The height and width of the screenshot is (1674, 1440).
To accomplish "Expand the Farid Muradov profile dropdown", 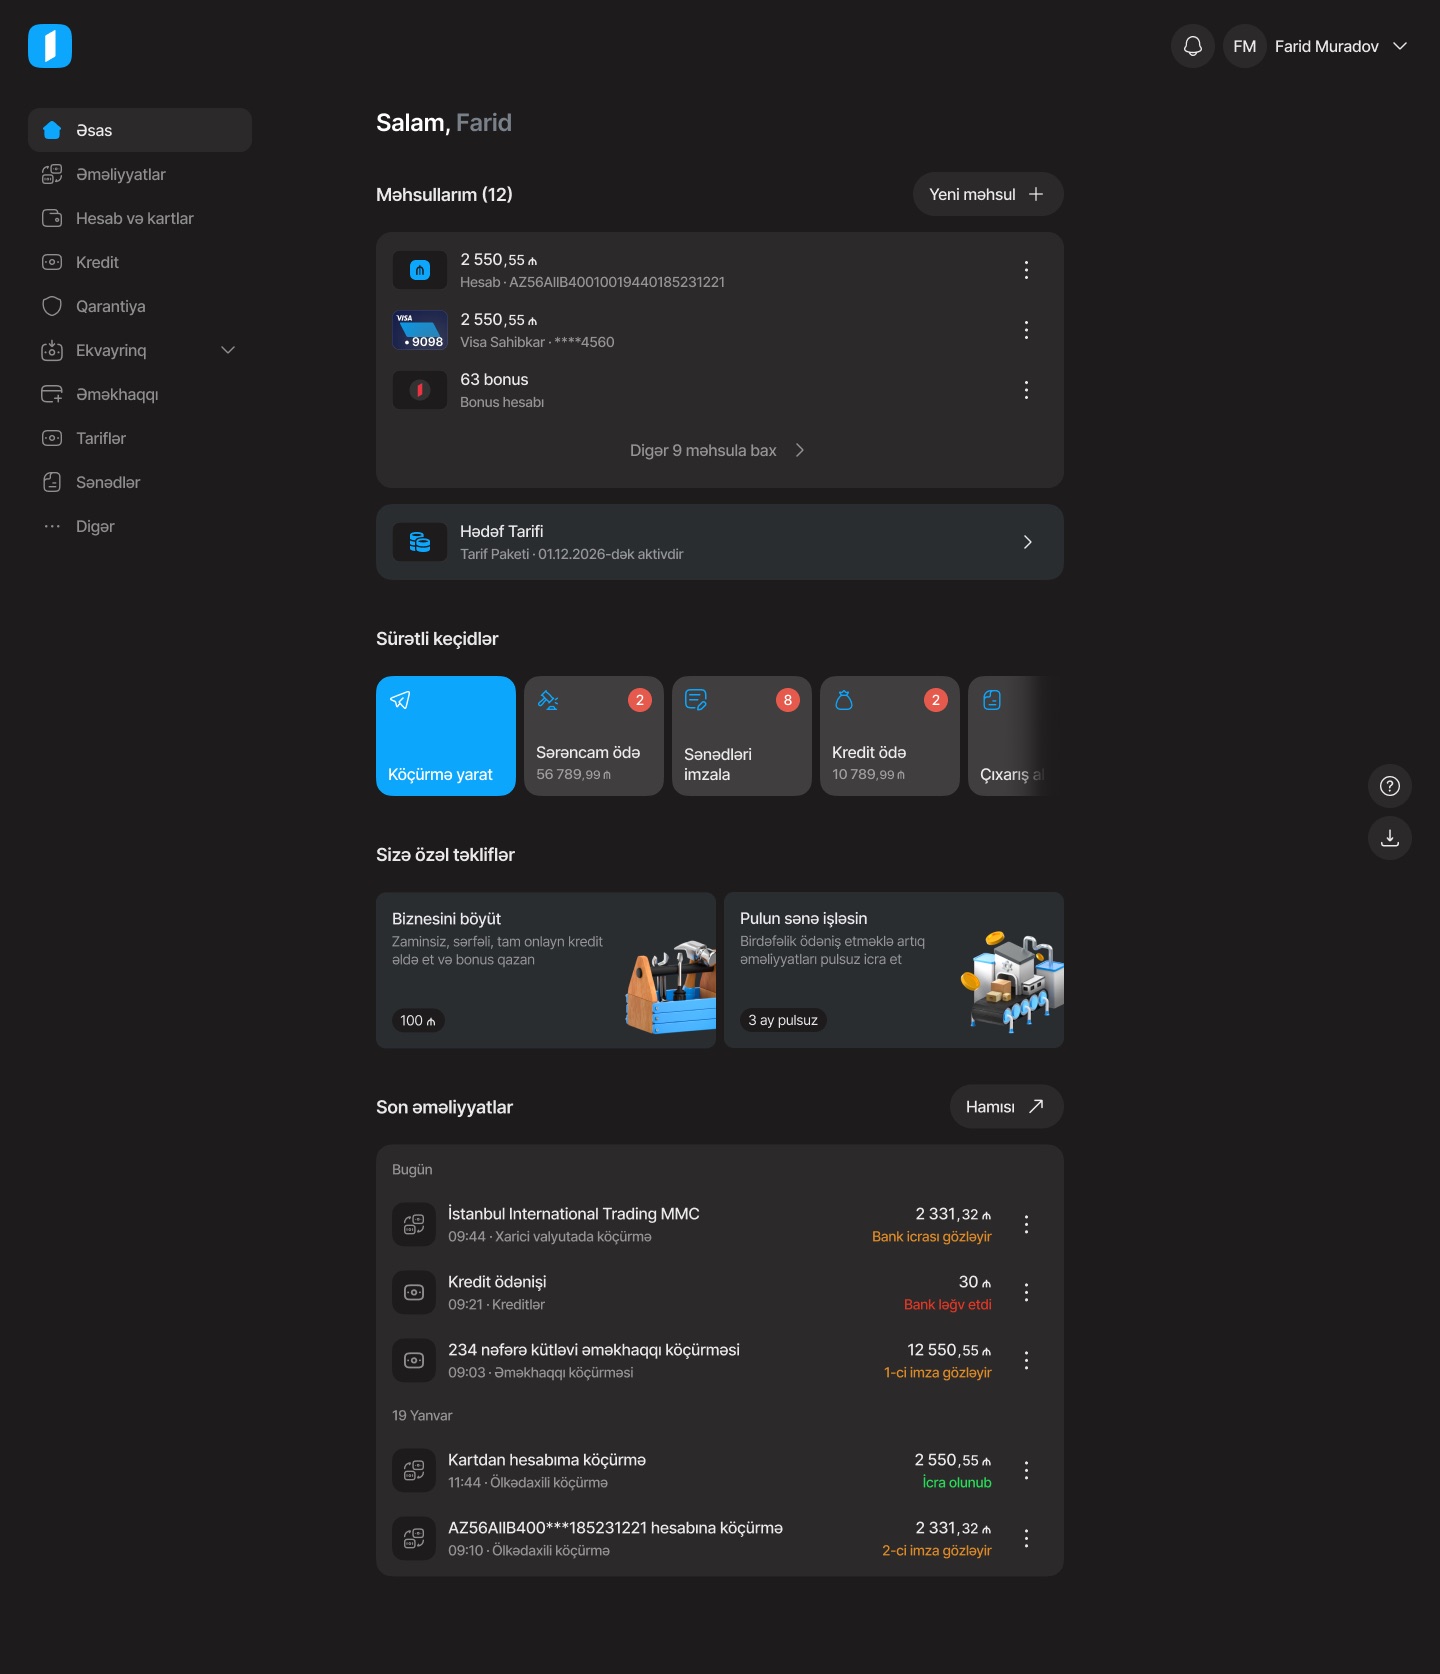I will (1400, 46).
